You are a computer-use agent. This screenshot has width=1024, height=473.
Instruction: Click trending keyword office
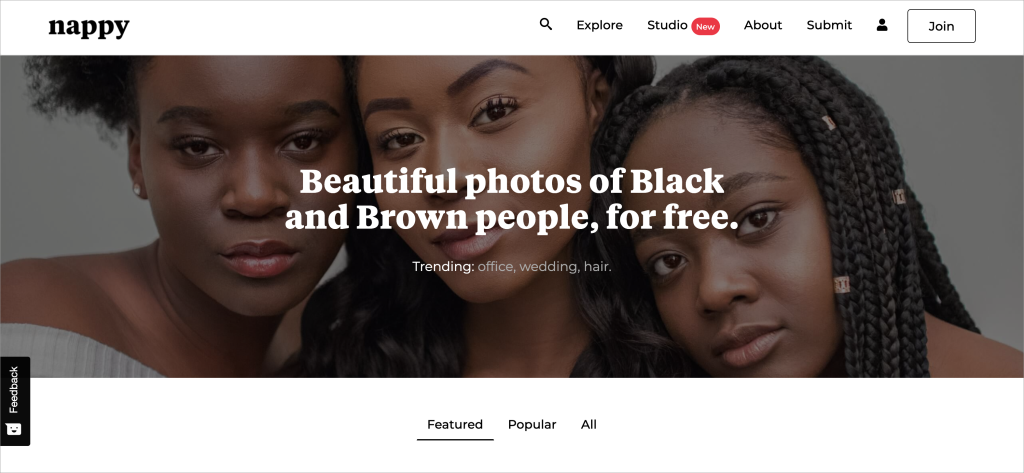tap(496, 267)
